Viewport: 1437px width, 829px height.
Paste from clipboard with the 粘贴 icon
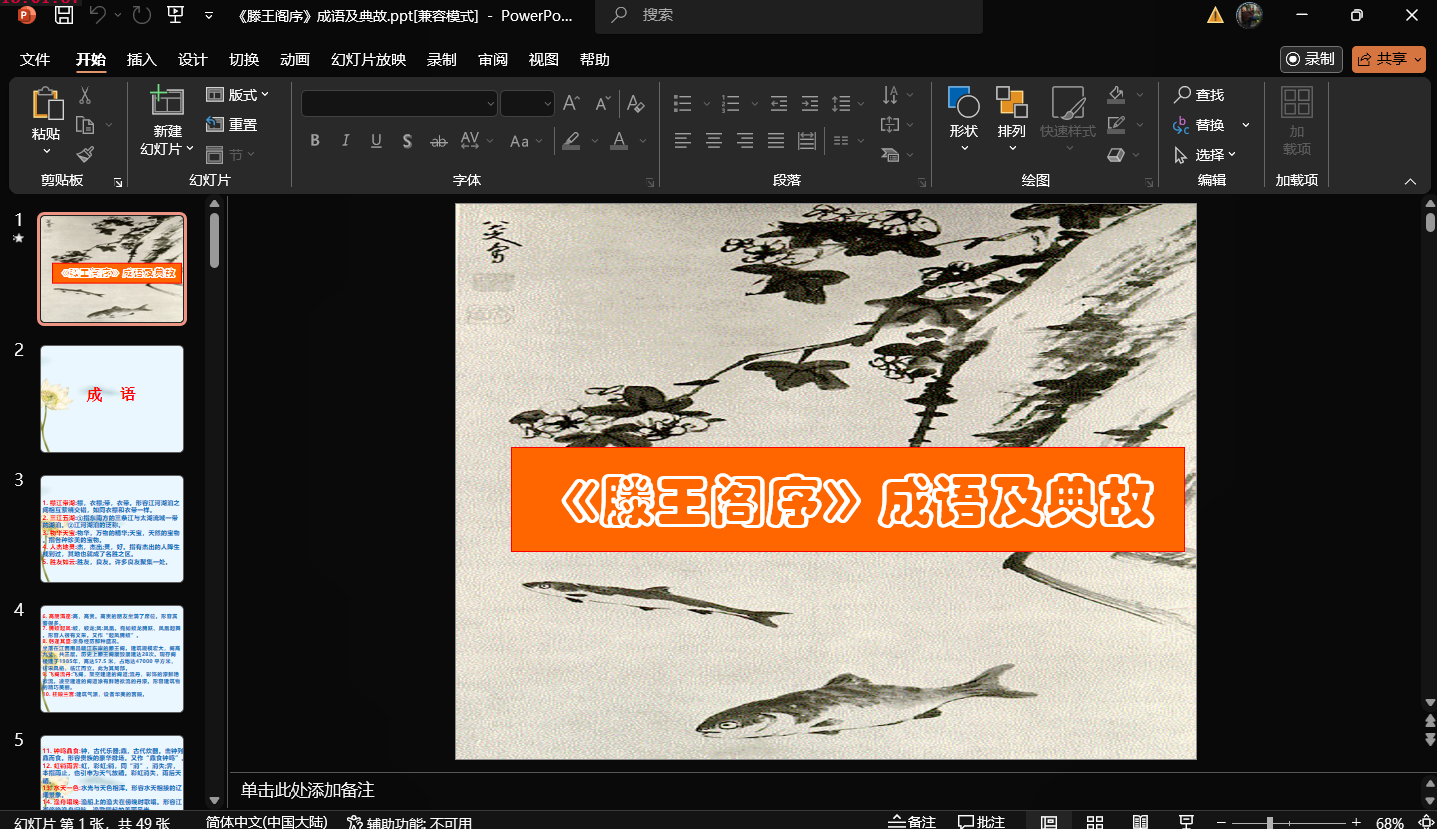click(x=46, y=104)
